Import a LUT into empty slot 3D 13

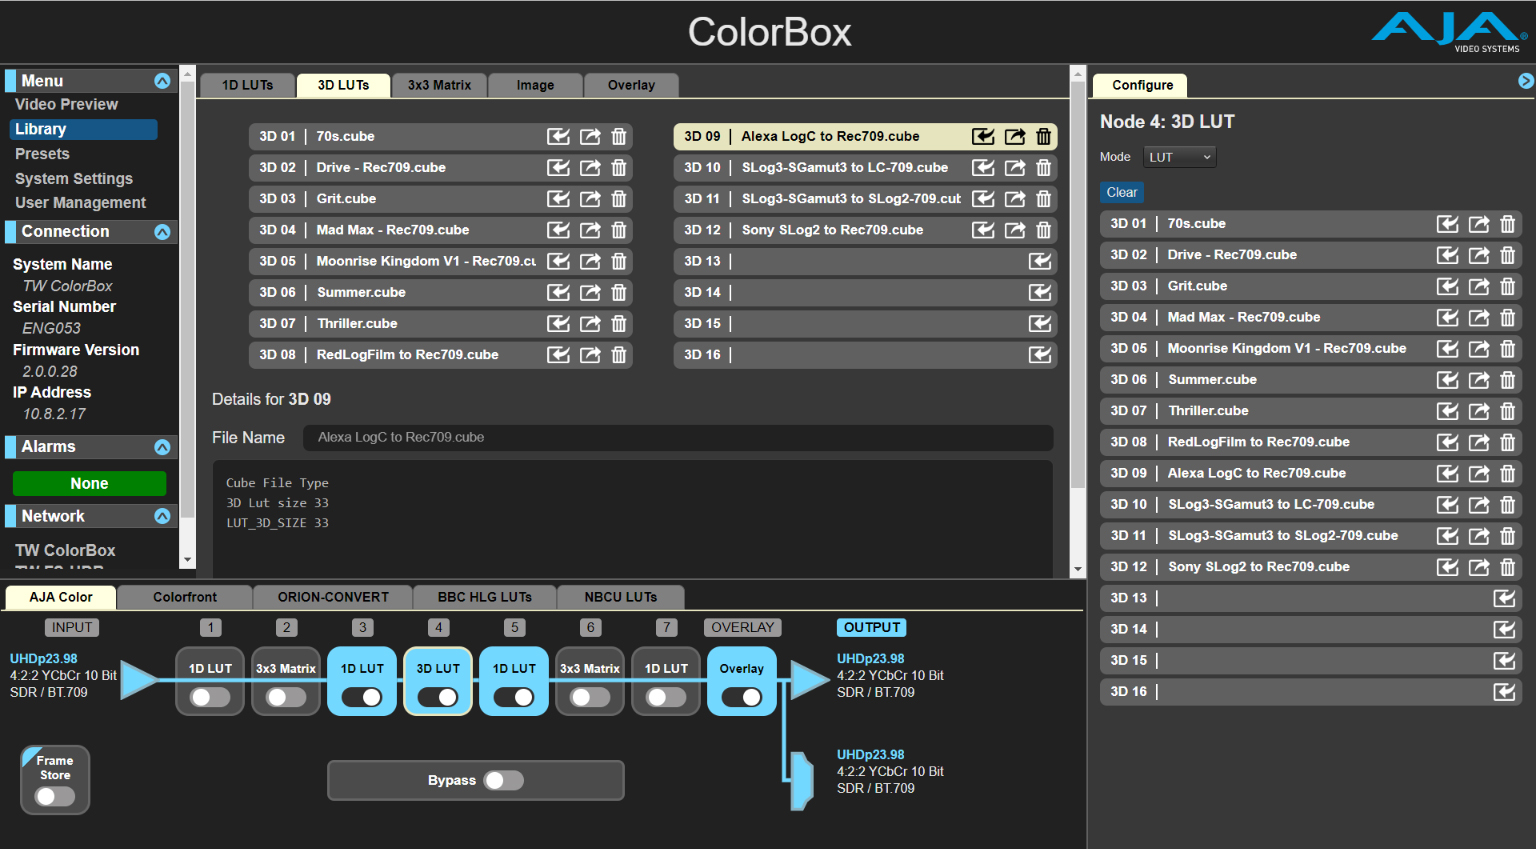tap(1040, 261)
